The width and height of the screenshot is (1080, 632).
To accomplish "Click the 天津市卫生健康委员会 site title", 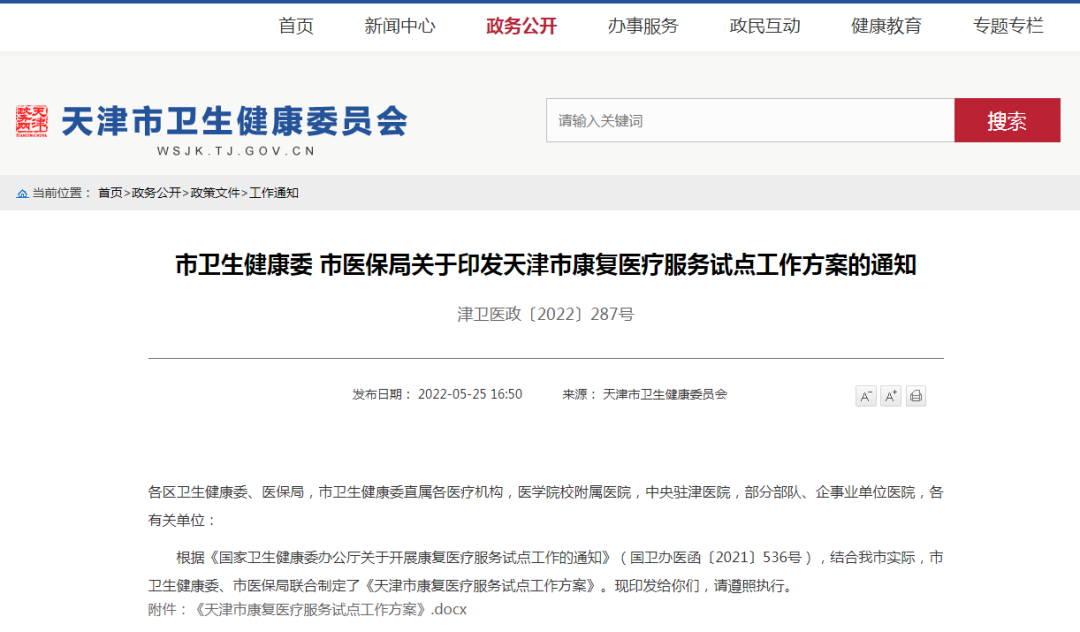I will 235,121.
